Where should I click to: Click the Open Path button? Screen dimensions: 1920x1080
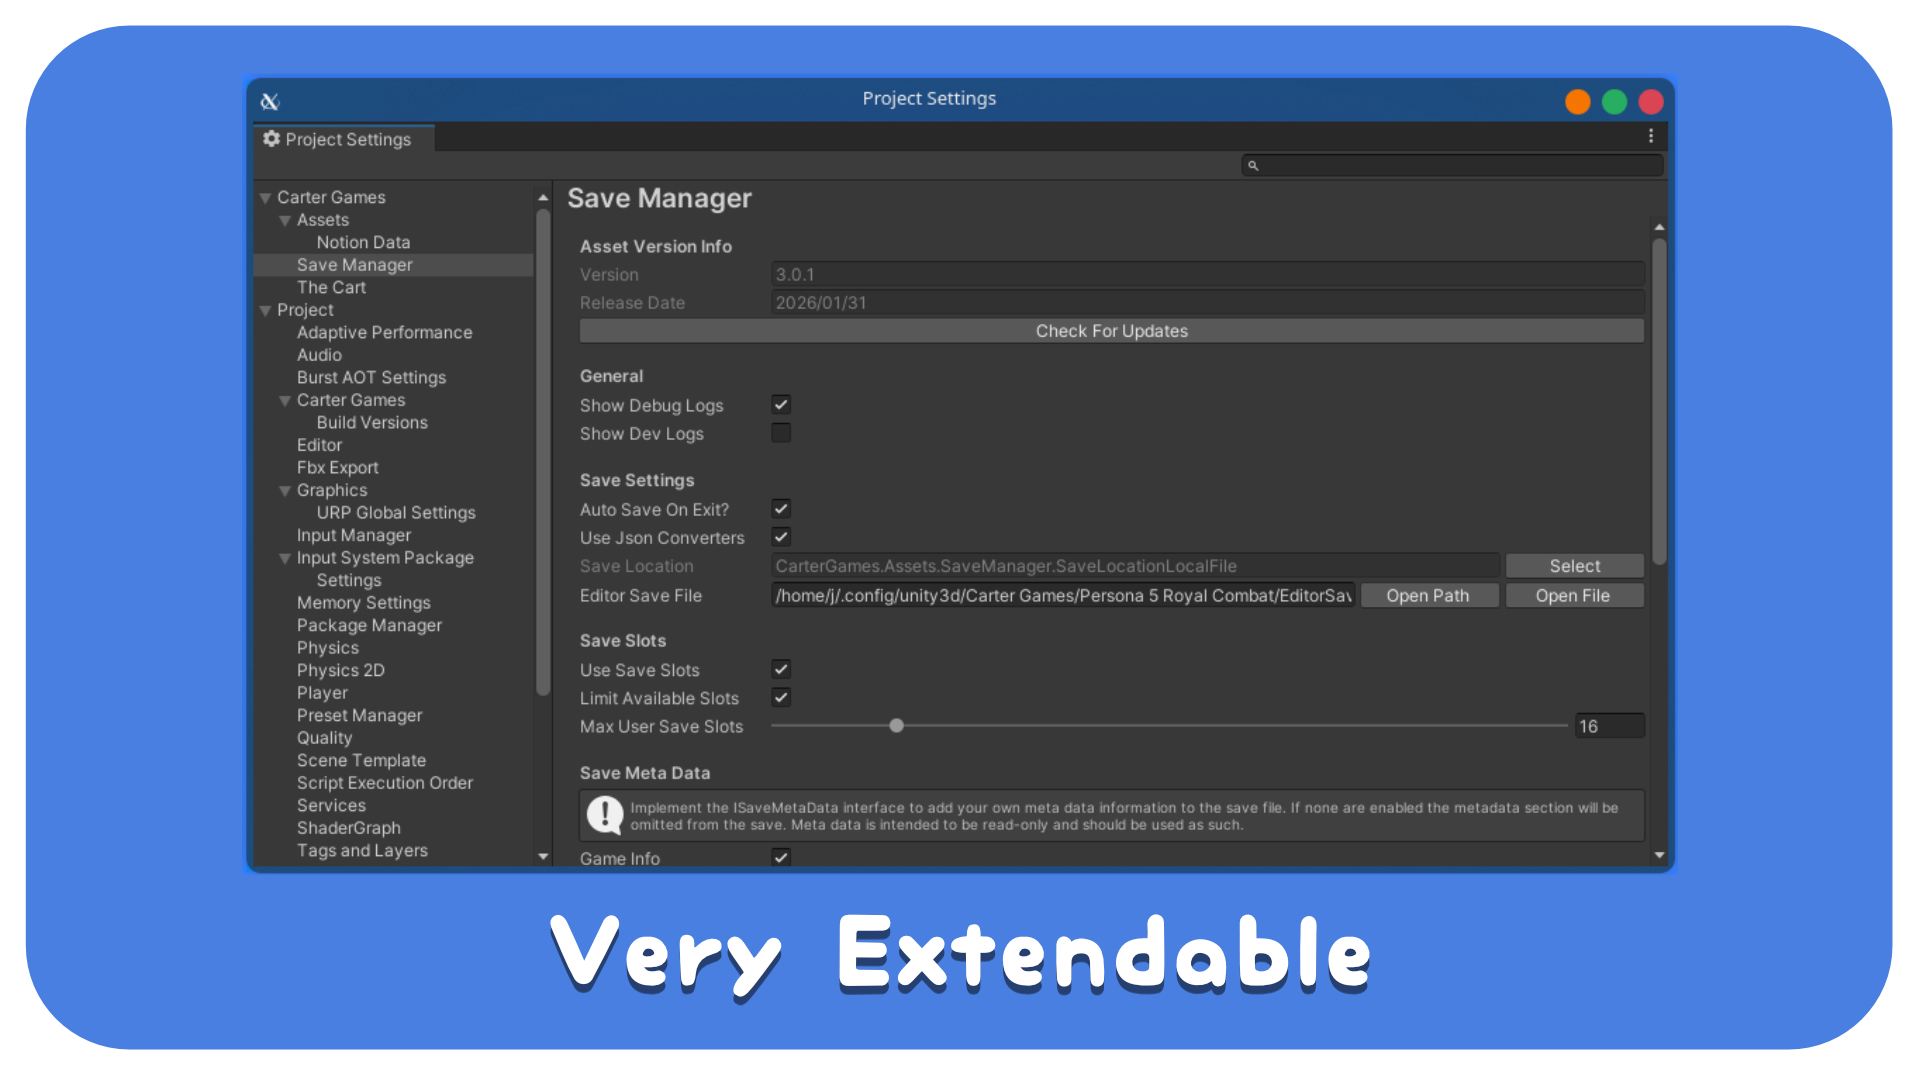pyautogui.click(x=1427, y=596)
